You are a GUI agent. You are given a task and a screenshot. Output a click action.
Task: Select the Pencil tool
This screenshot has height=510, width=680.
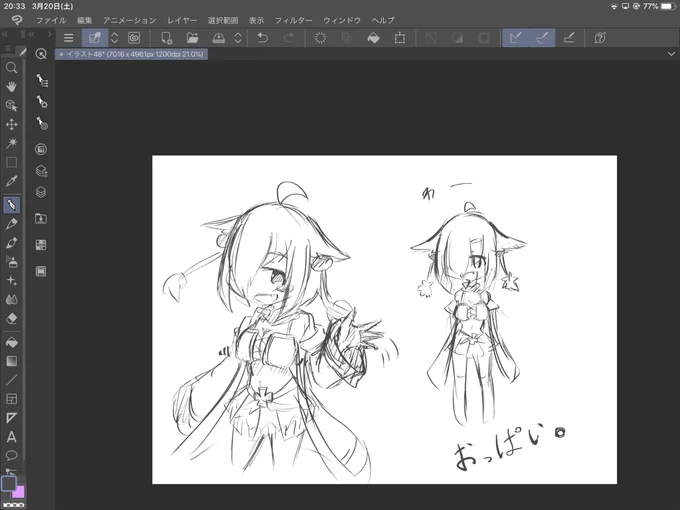(x=12, y=224)
